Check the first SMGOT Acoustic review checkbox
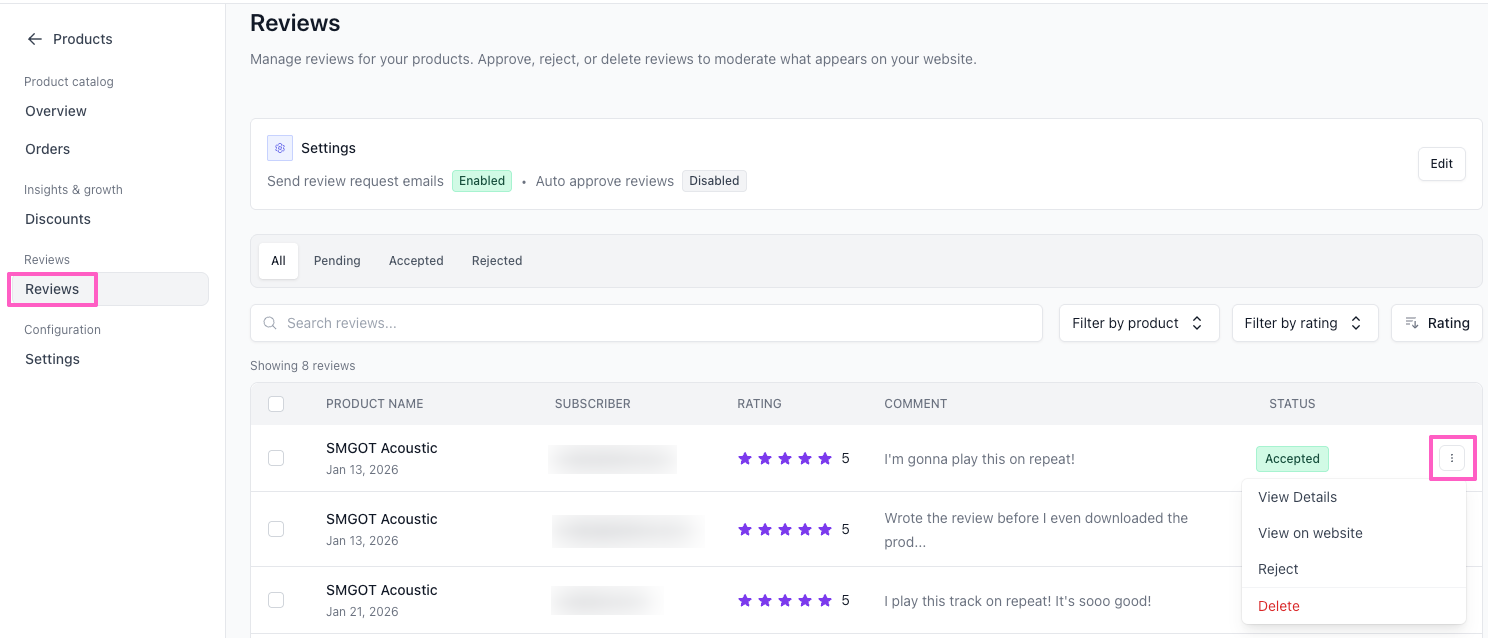The image size is (1488, 638). (276, 458)
